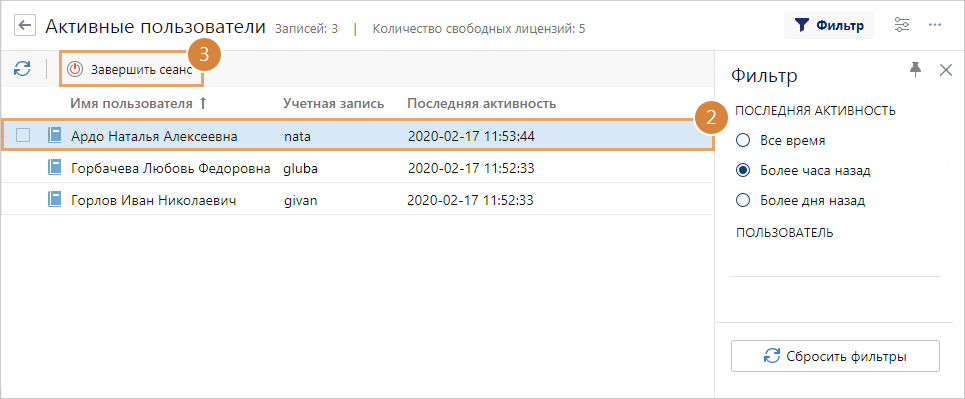Viewport: 965px width, 399px height.
Task: Click the back arrow icon
Action: [25, 26]
